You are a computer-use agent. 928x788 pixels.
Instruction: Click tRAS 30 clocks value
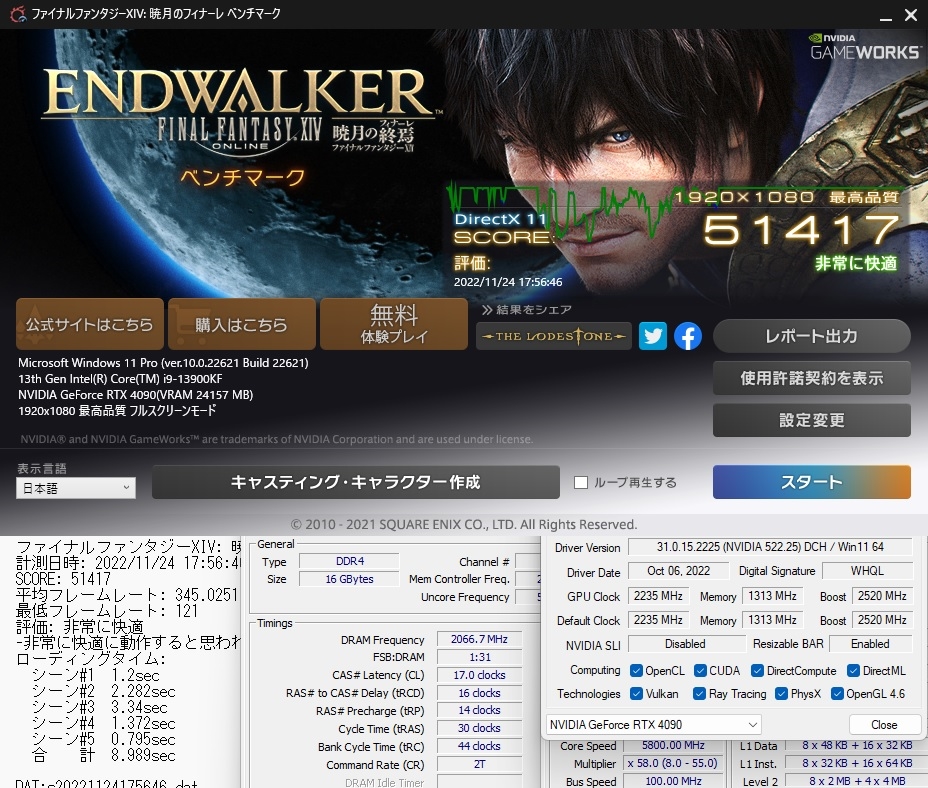click(x=479, y=728)
